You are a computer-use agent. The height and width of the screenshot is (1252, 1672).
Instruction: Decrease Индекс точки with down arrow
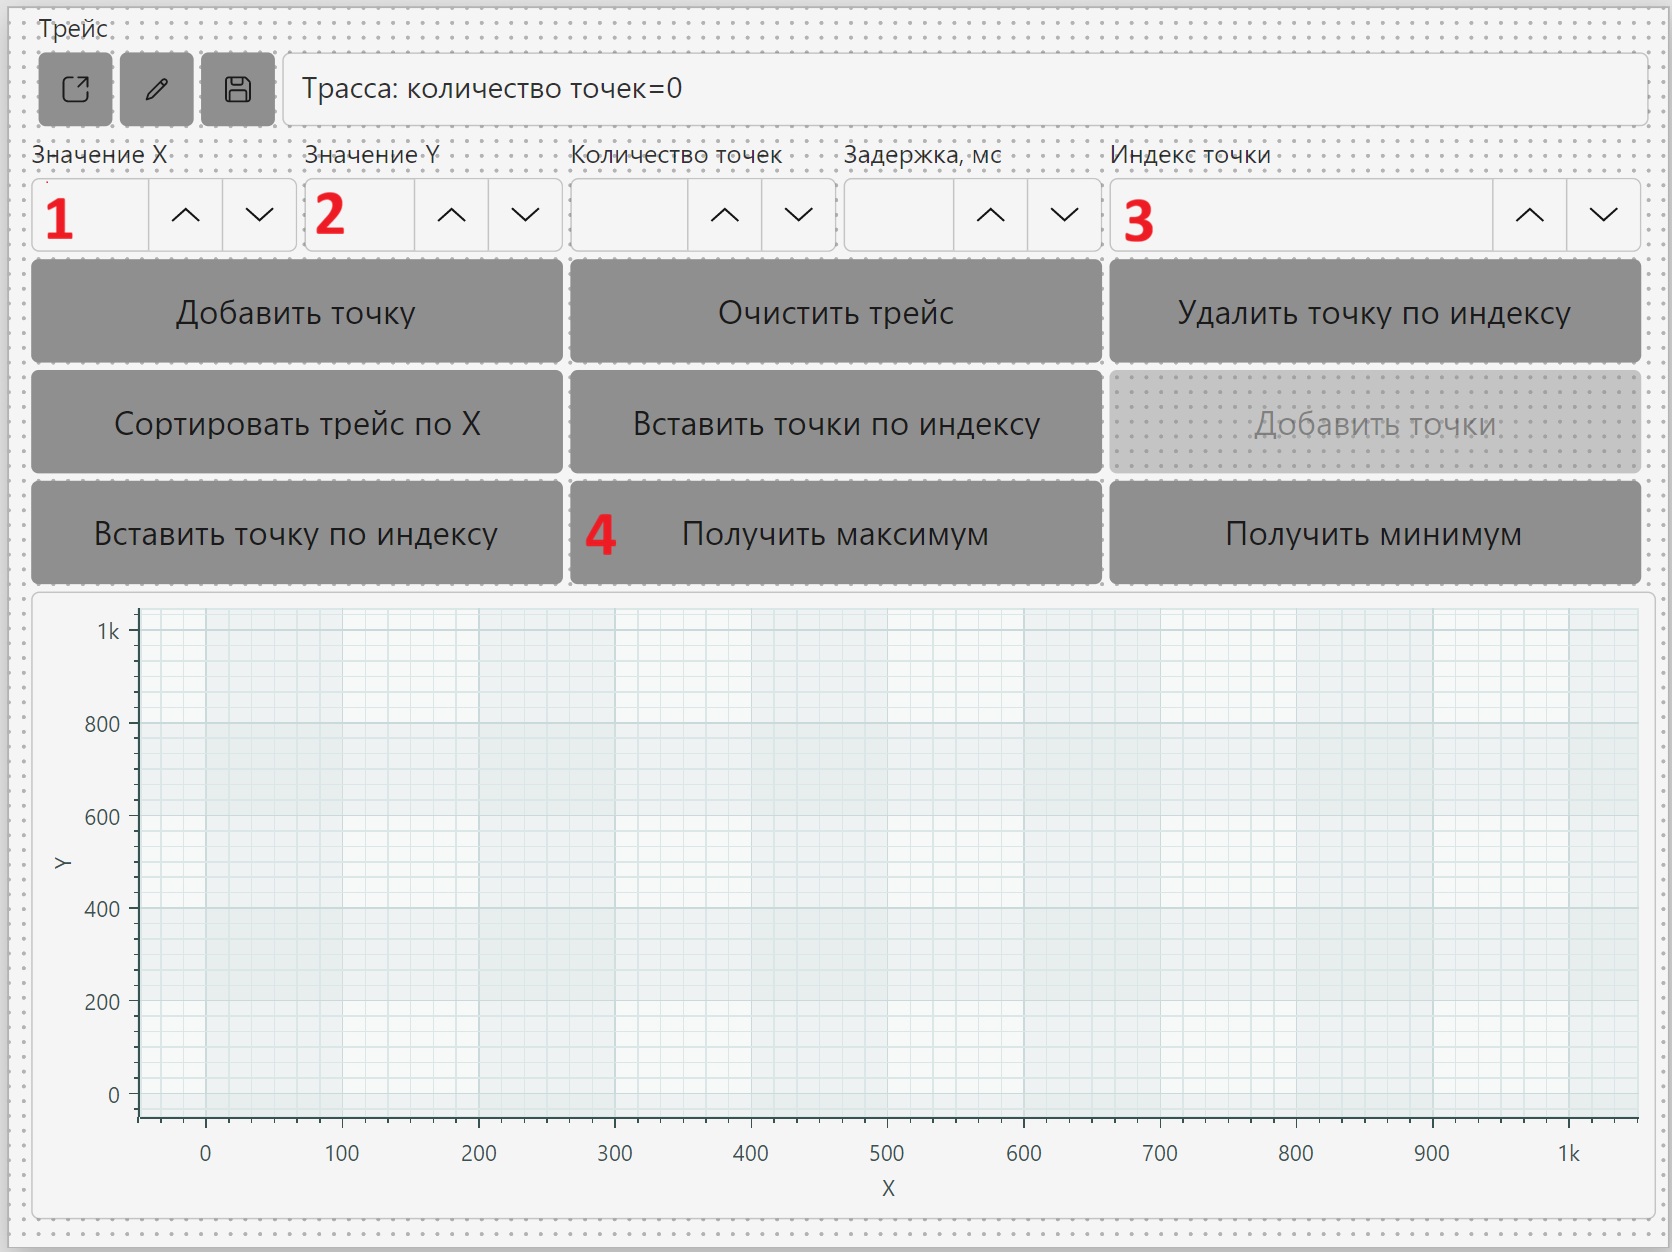click(1604, 215)
